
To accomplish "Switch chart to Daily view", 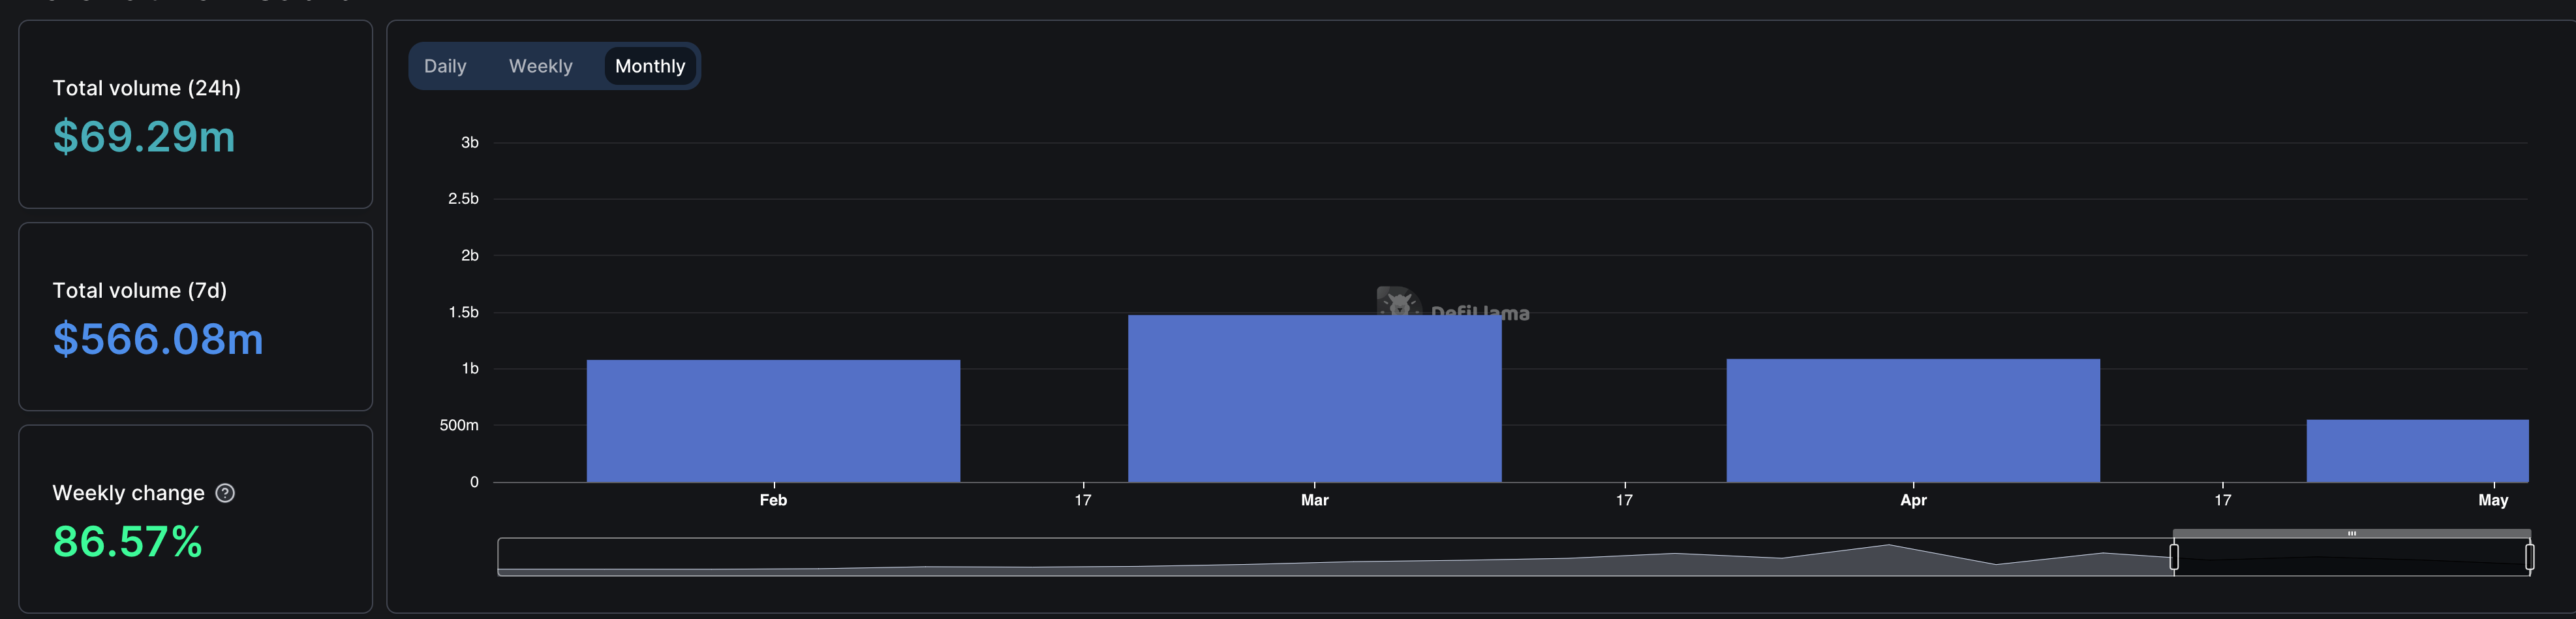I will click(445, 66).
